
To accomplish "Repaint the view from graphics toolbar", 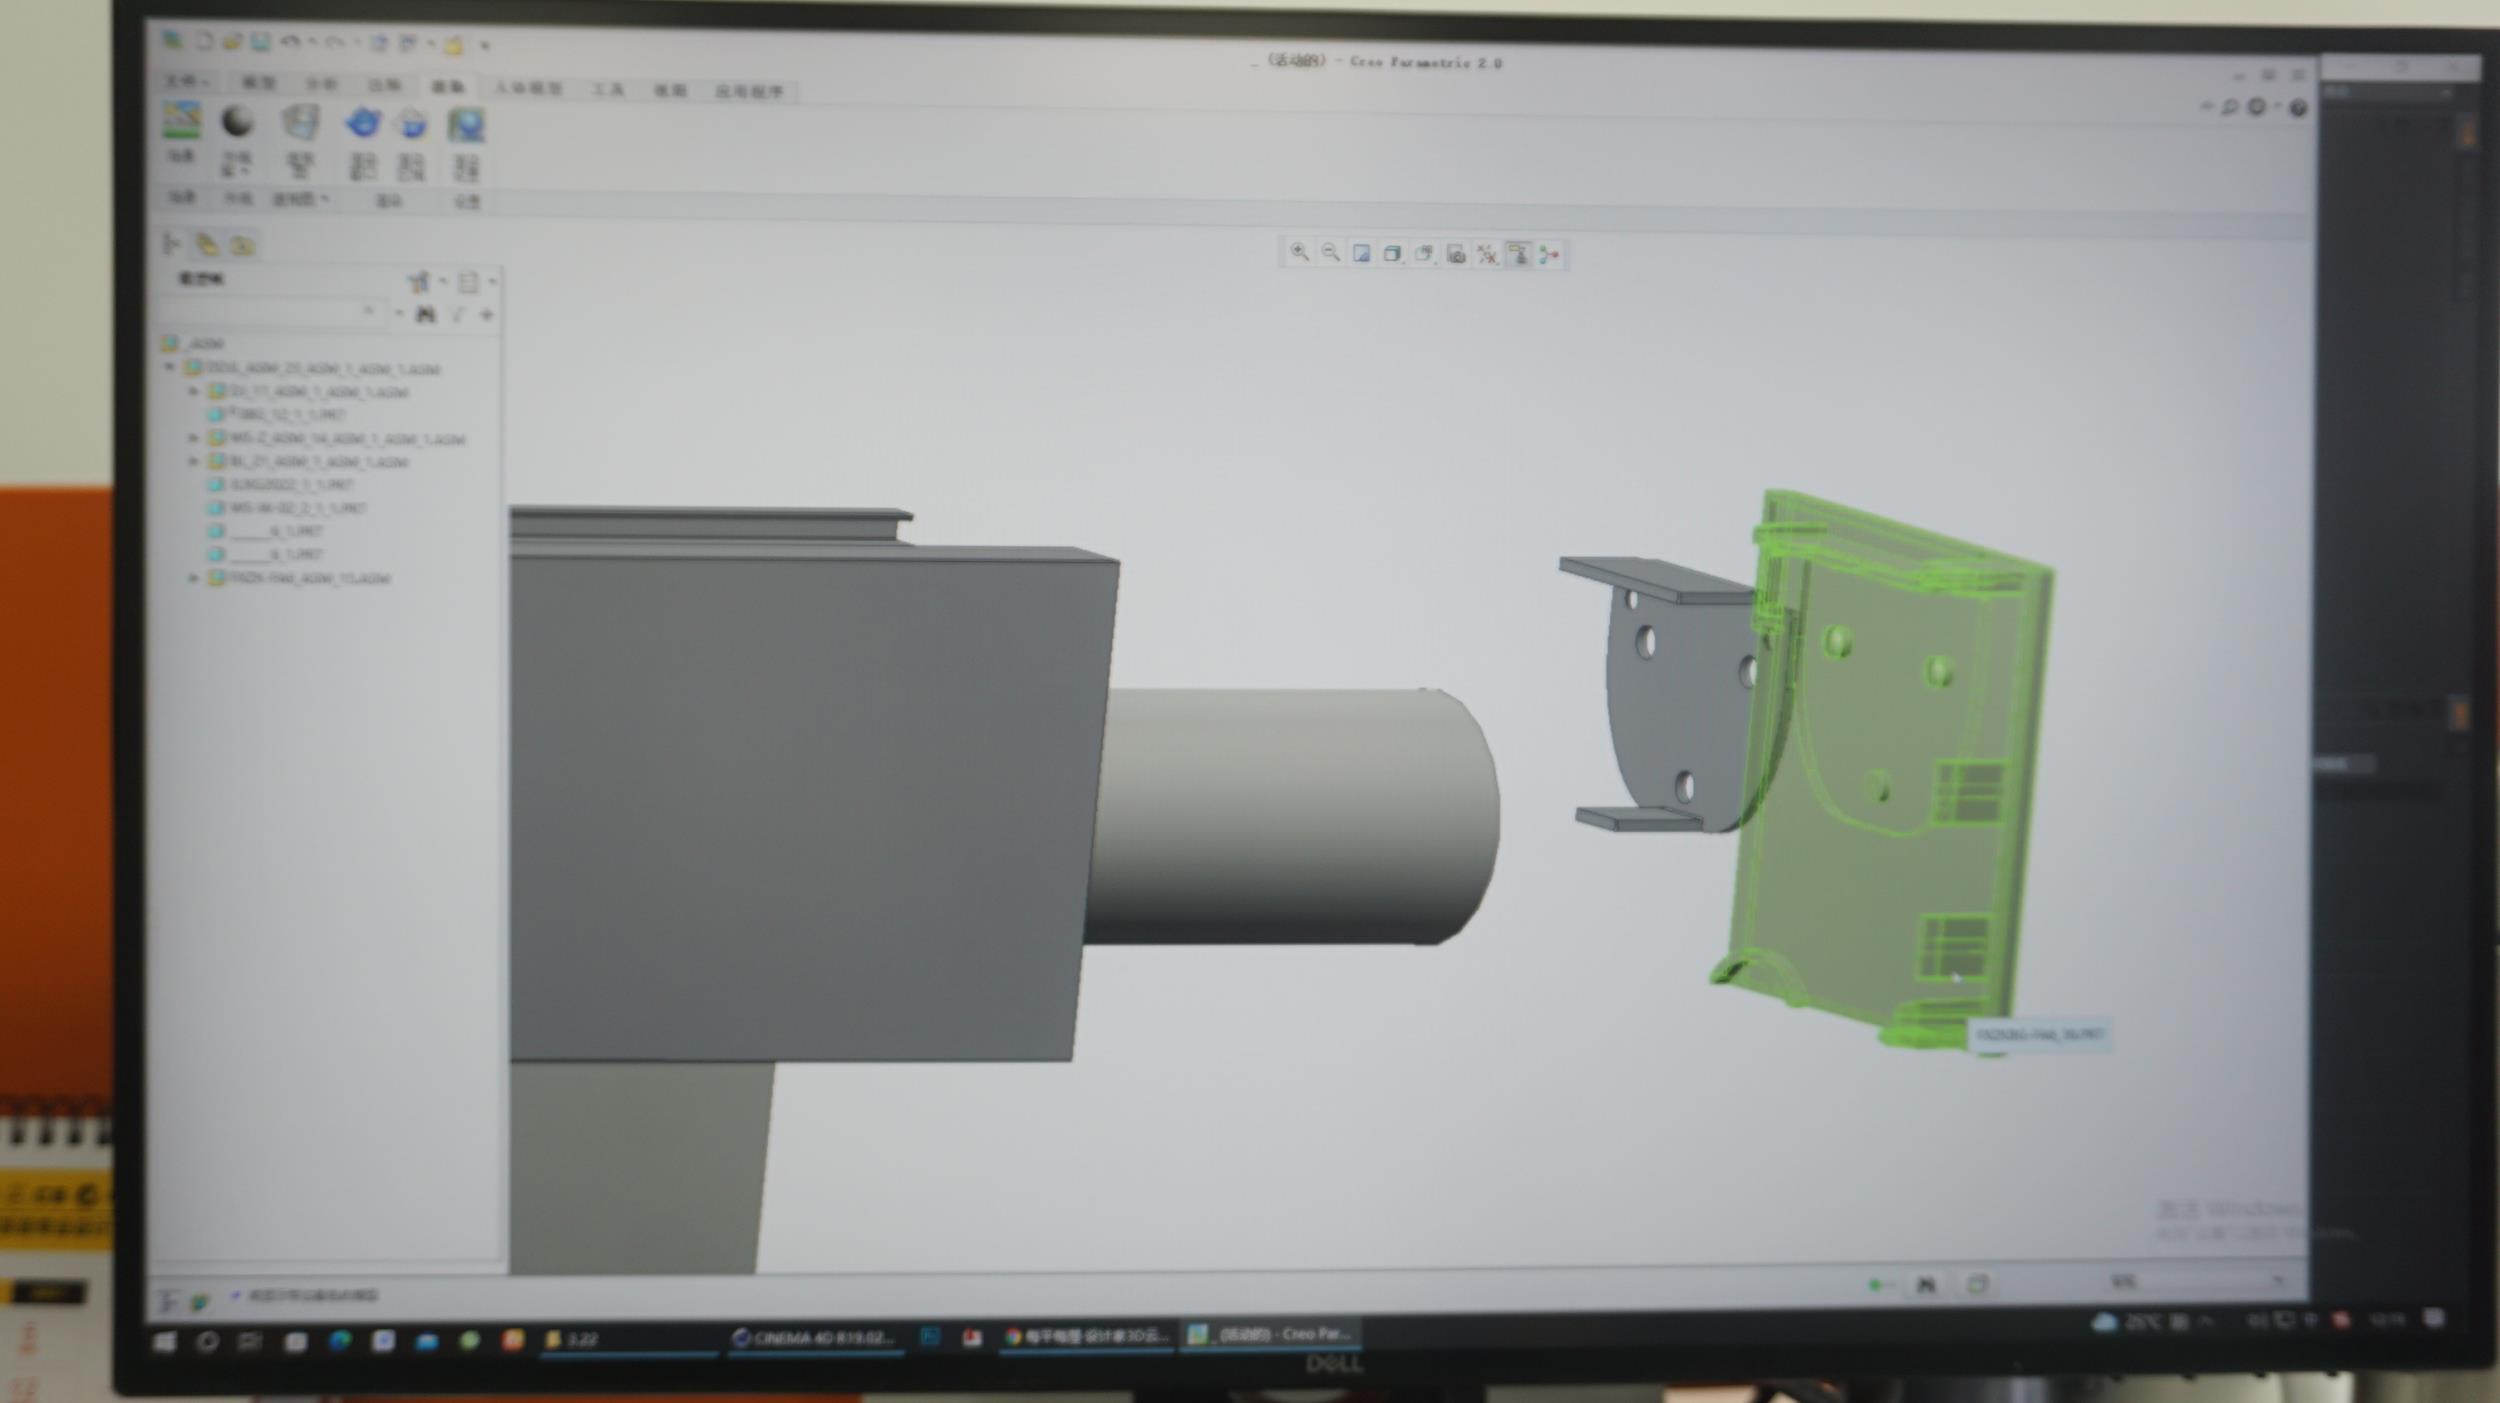I will [x=1361, y=254].
